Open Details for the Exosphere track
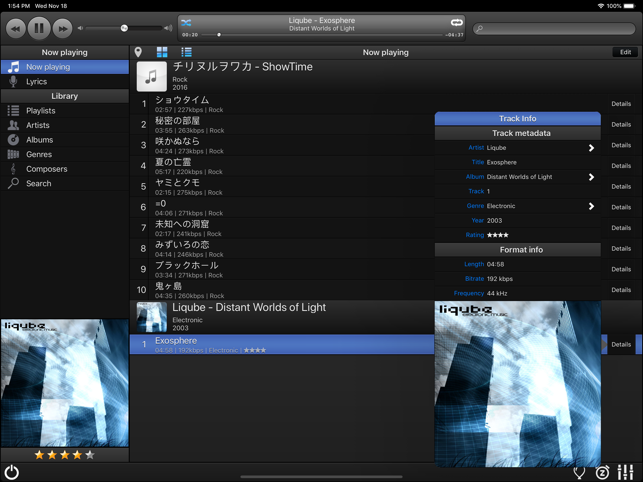The image size is (643, 482). [621, 345]
